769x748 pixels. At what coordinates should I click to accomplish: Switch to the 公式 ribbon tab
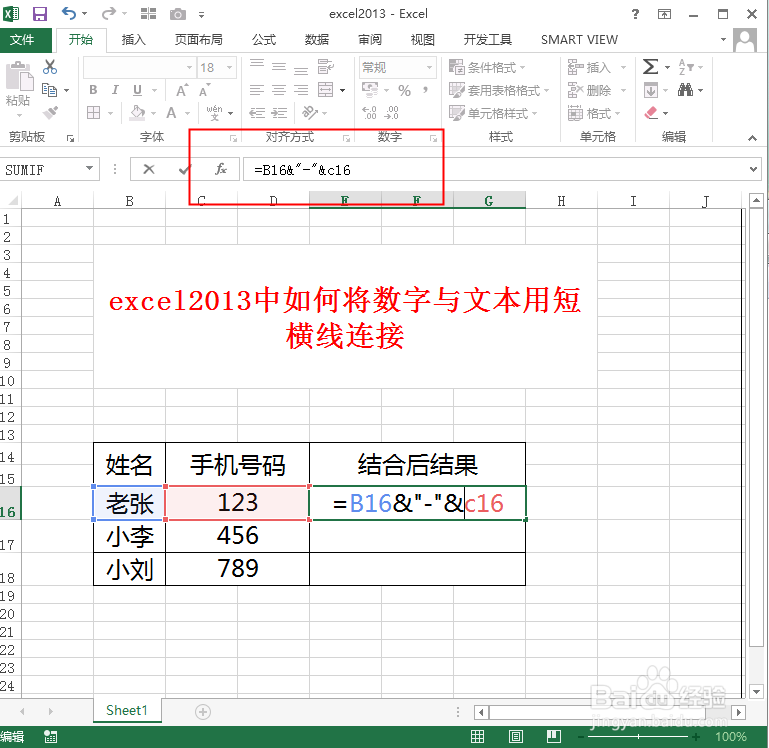tap(264, 39)
